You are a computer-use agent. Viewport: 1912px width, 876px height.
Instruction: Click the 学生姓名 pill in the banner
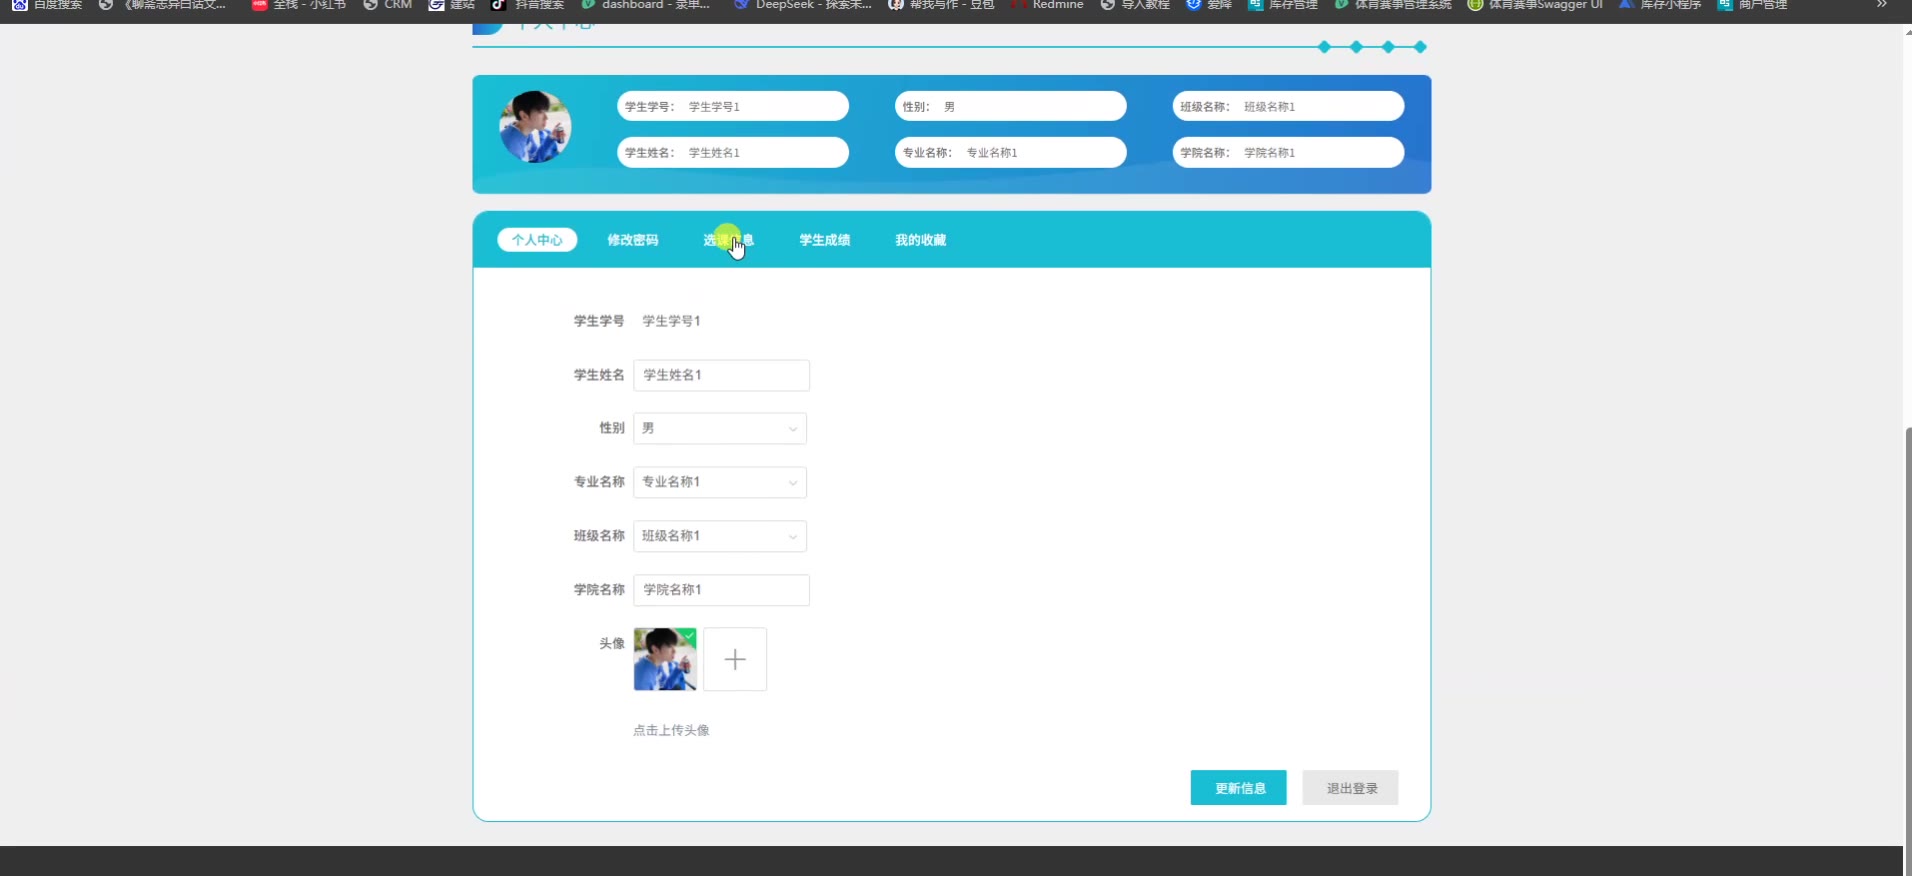pos(733,152)
